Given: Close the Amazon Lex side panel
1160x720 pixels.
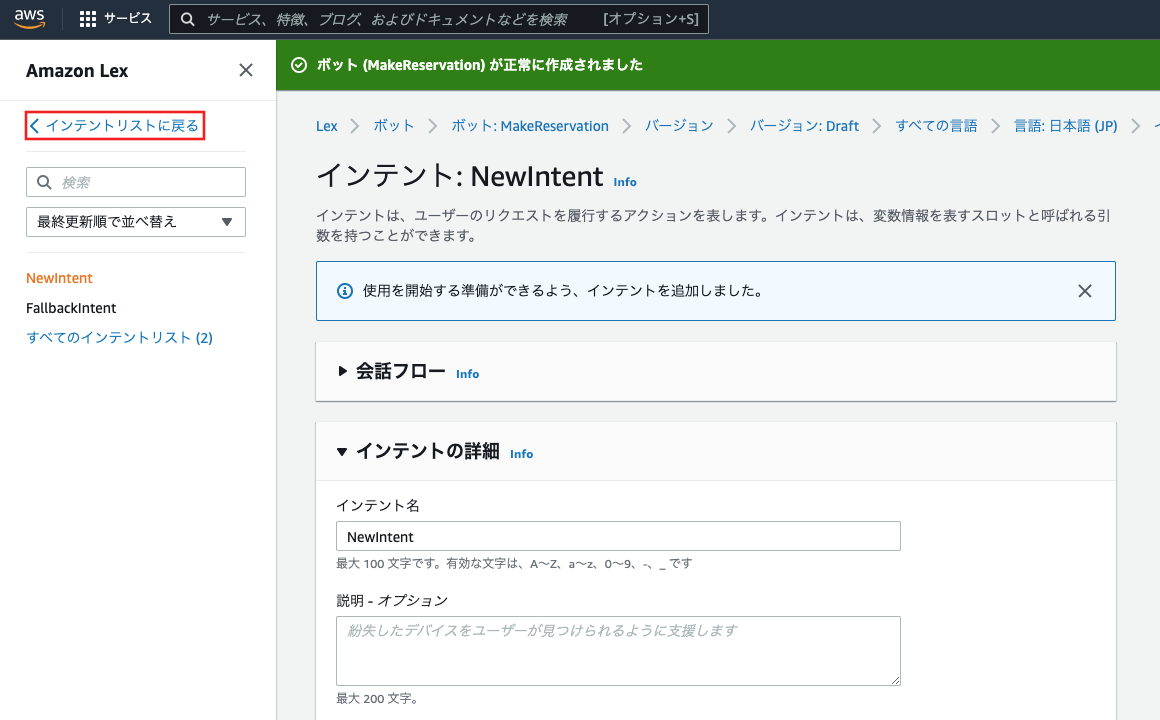Looking at the screenshot, I should [x=246, y=70].
